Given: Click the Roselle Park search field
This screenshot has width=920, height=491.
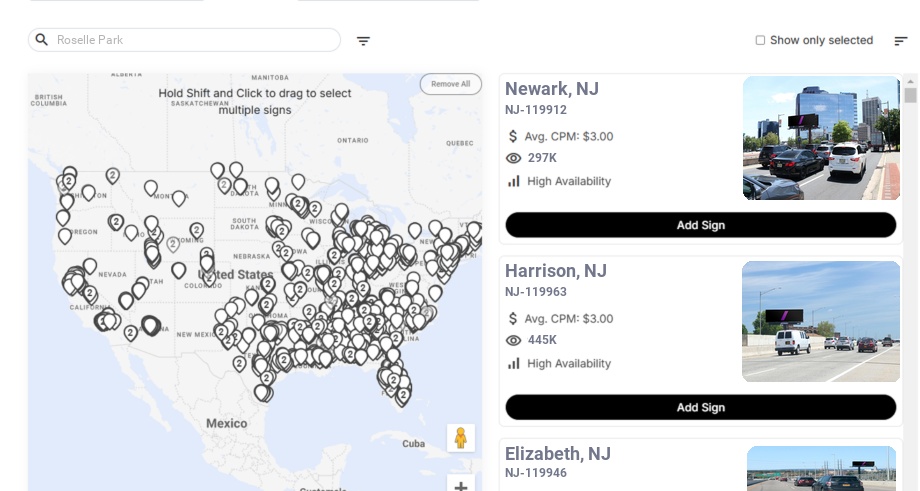Looking at the screenshot, I should point(190,40).
